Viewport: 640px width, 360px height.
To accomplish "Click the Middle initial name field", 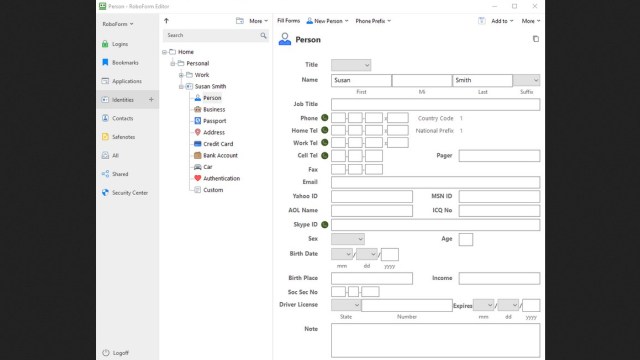I will pos(422,80).
